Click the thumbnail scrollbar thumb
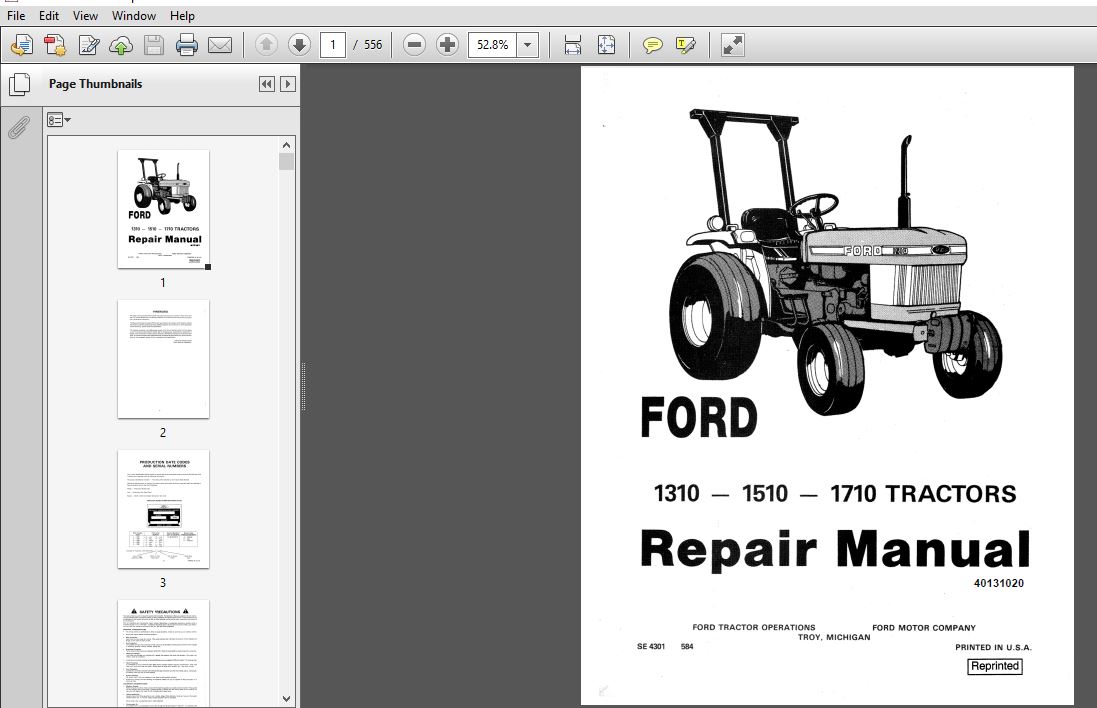The width and height of the screenshot is (1097, 708). tap(286, 162)
